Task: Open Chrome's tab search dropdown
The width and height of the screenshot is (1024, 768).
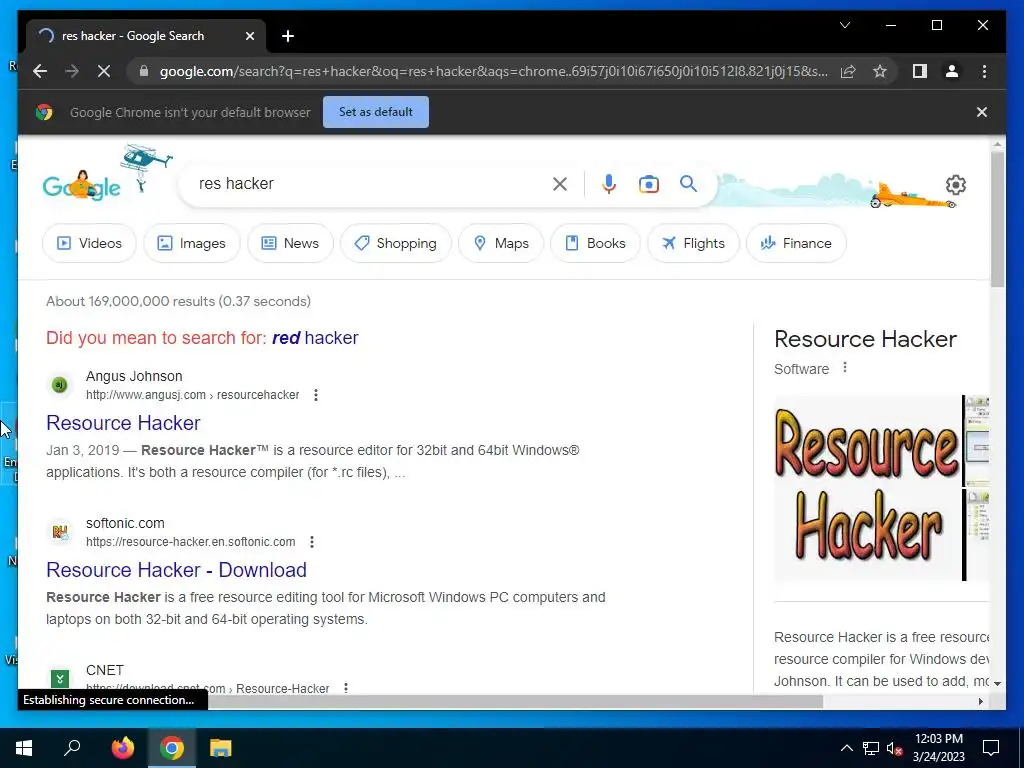Action: pyautogui.click(x=844, y=25)
